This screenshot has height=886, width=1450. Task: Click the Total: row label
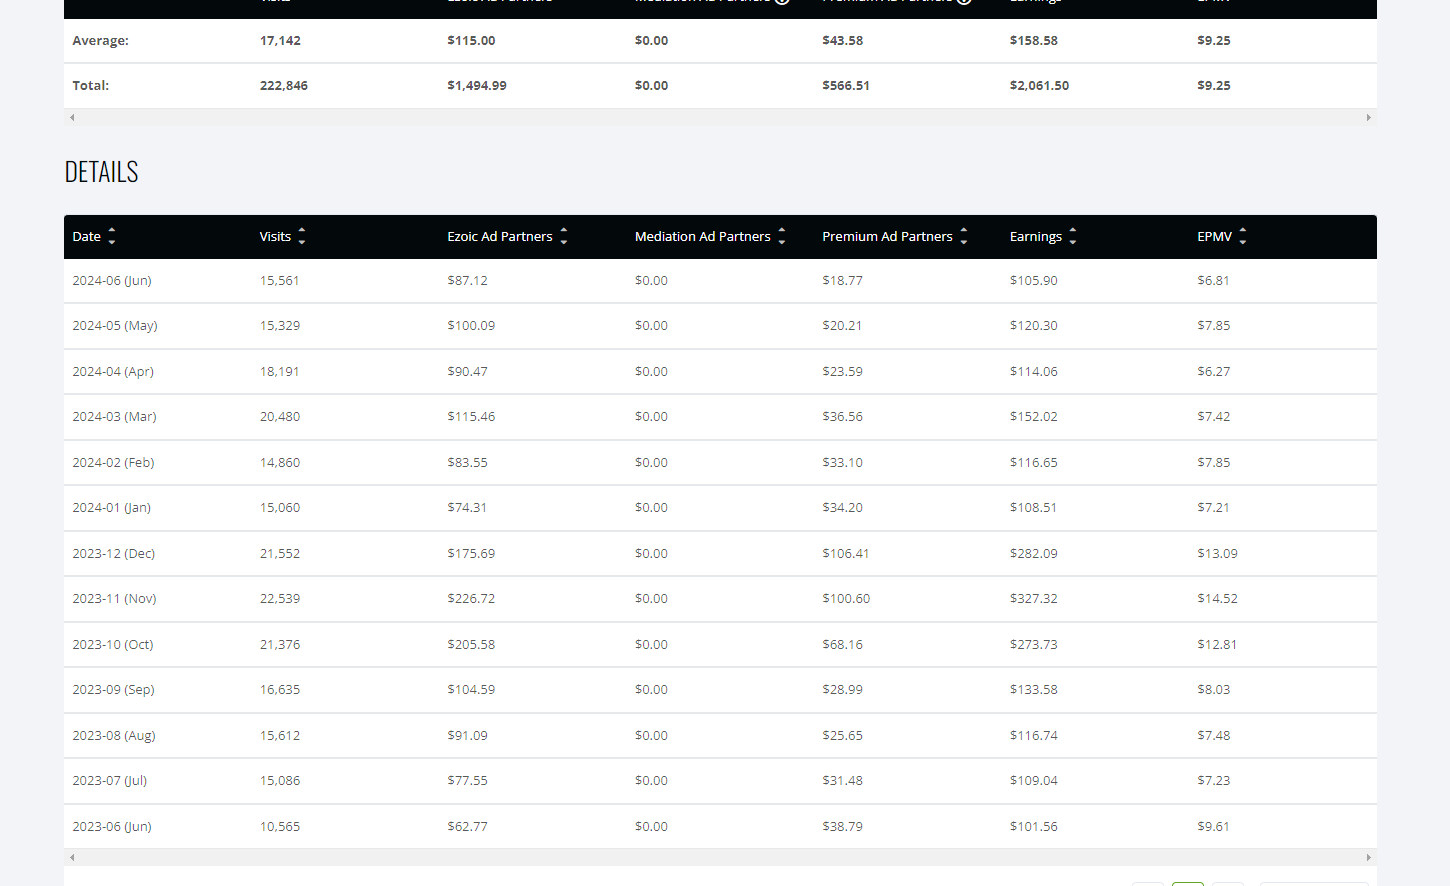click(91, 86)
